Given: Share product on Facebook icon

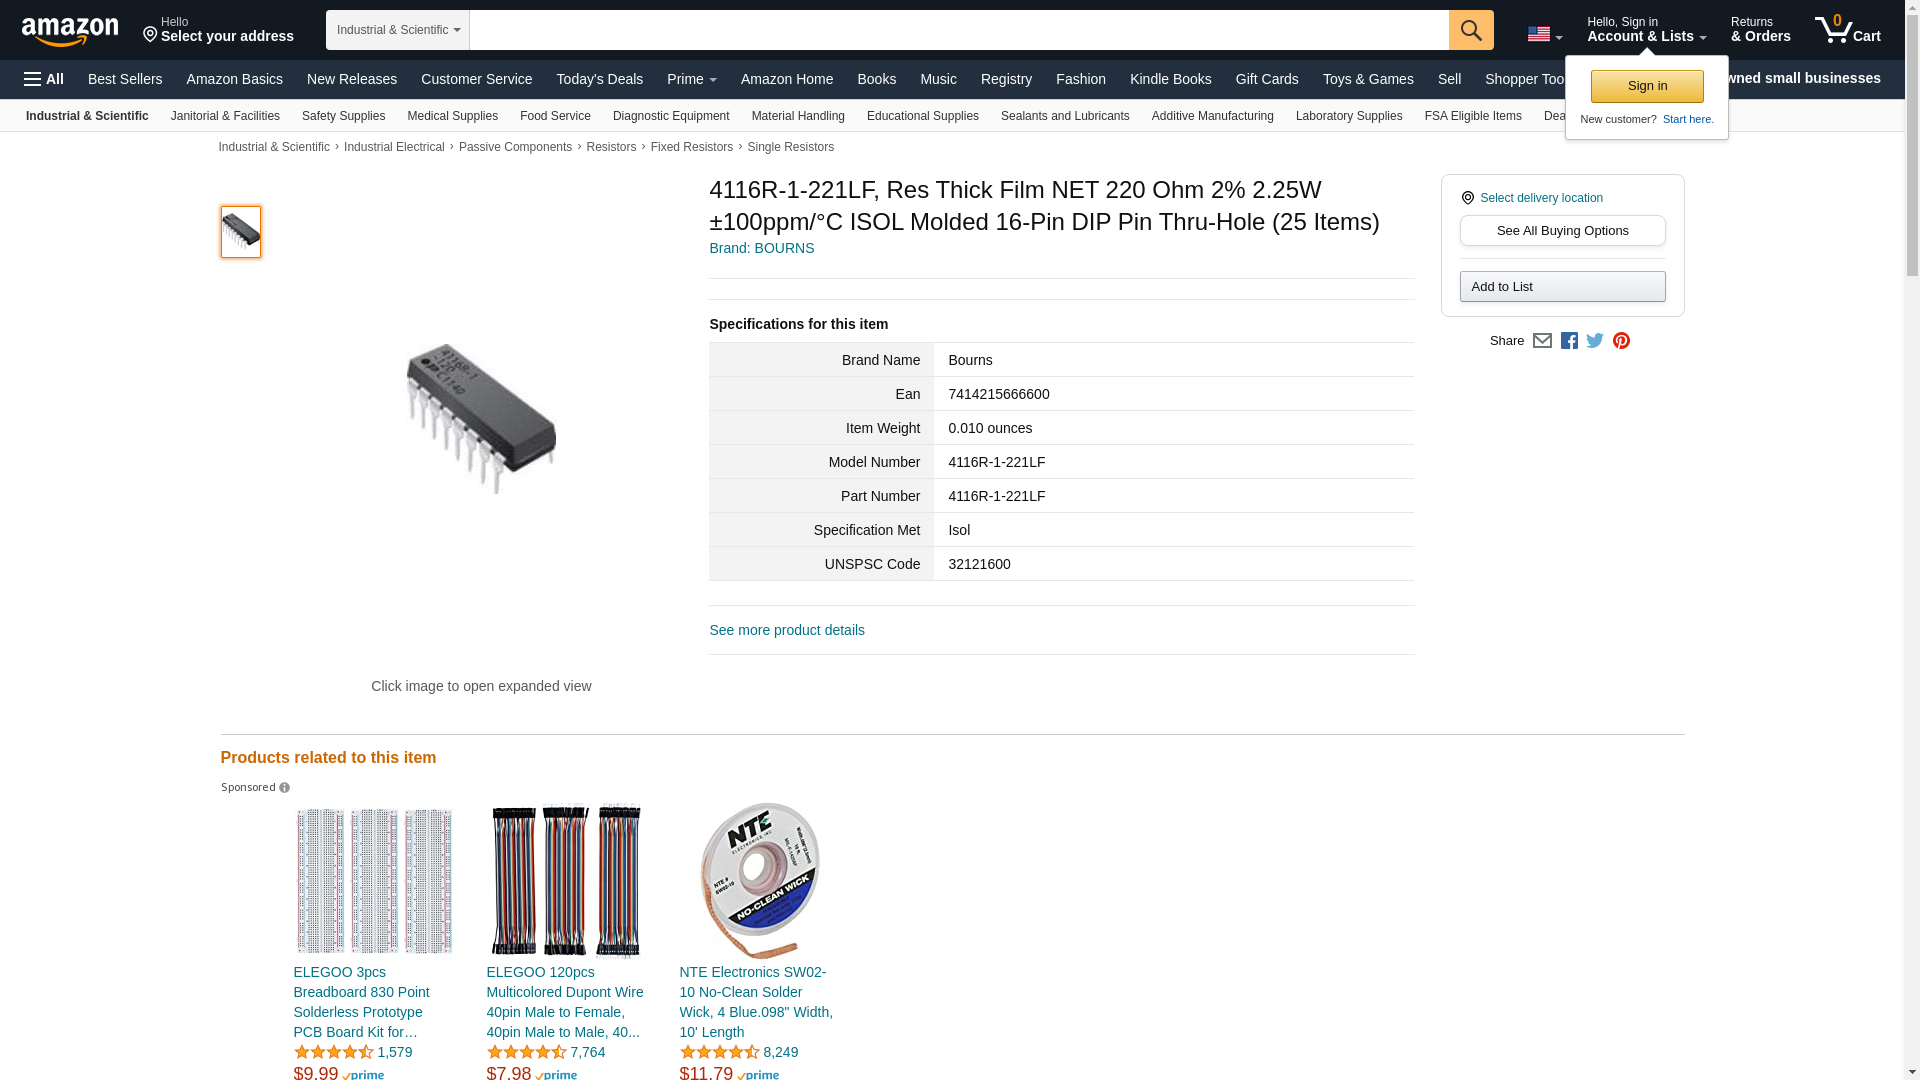Looking at the screenshot, I should coord(1569,341).
